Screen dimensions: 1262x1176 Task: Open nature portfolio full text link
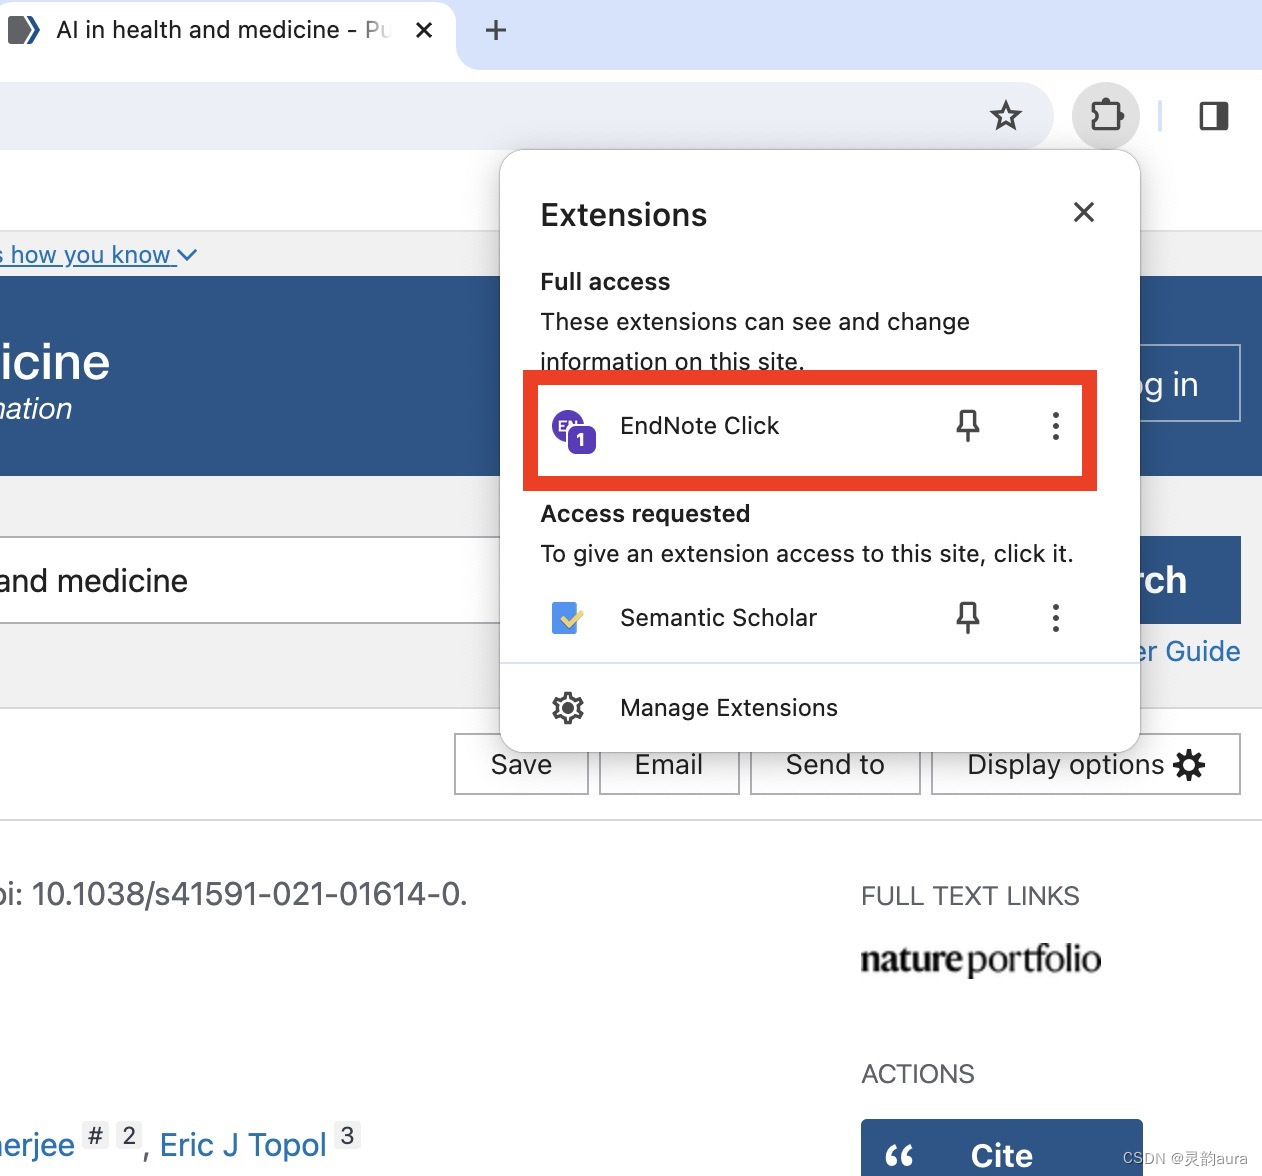click(x=981, y=959)
